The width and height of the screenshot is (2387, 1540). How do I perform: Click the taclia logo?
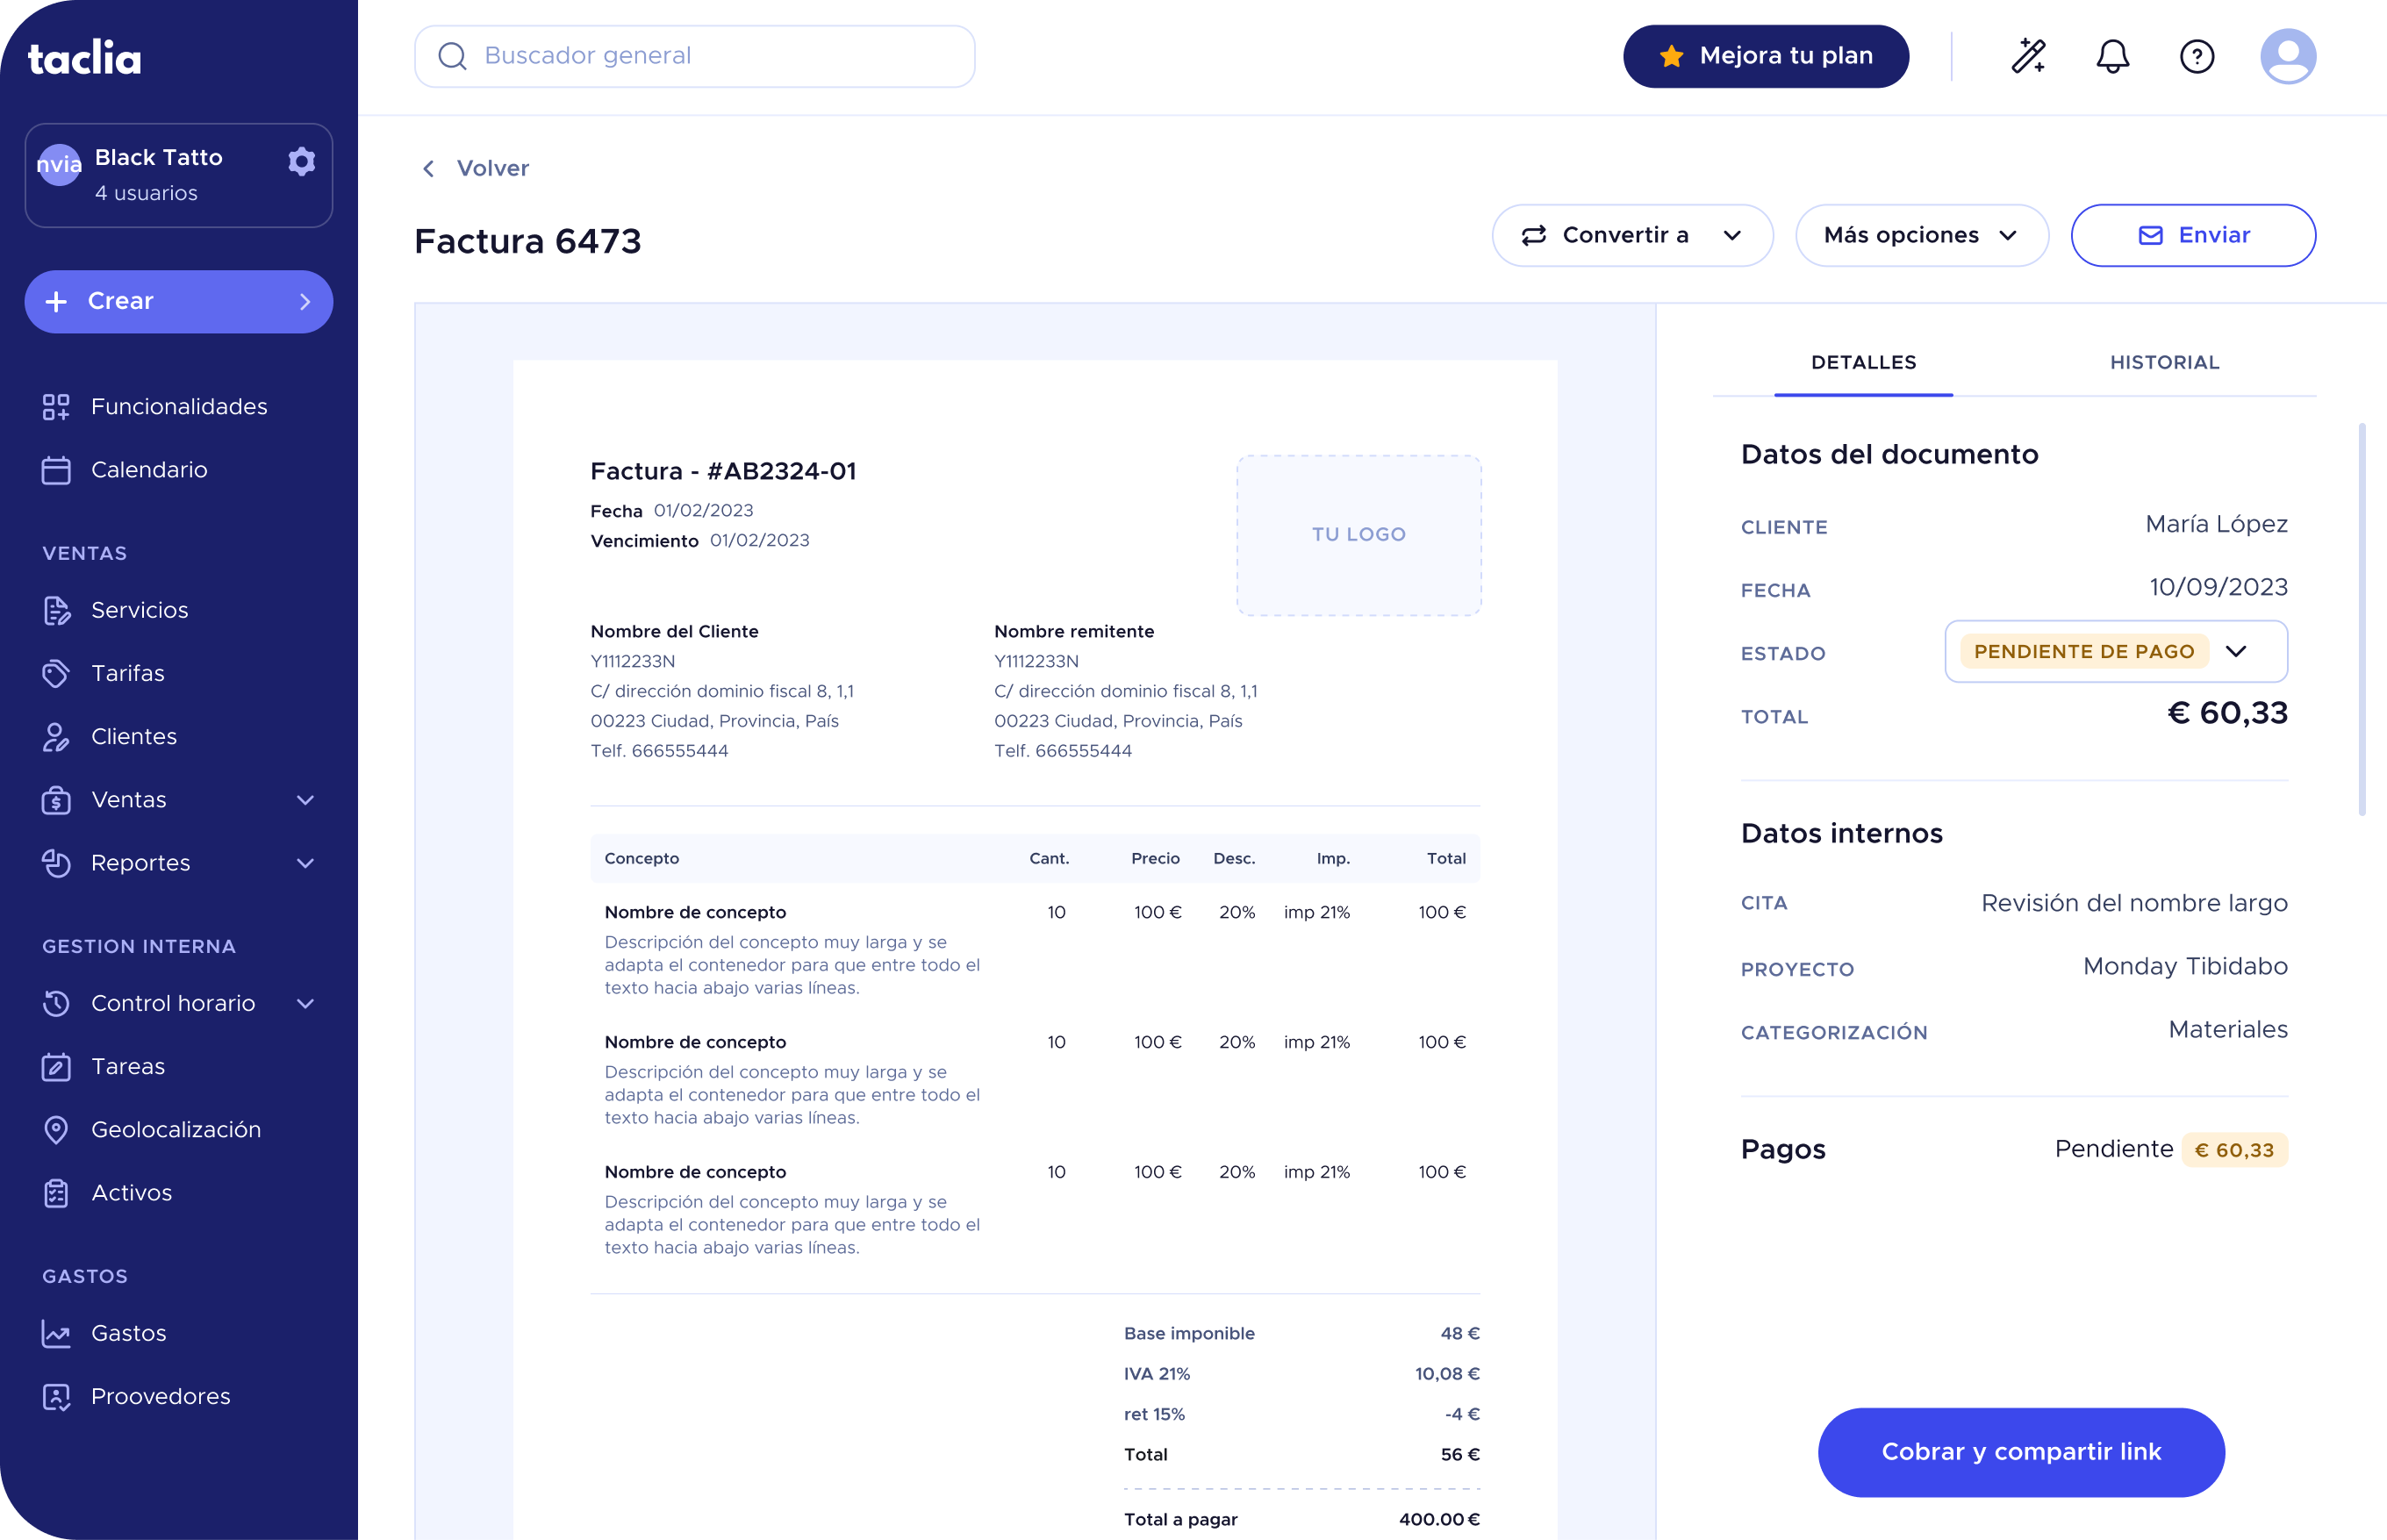click(84, 58)
